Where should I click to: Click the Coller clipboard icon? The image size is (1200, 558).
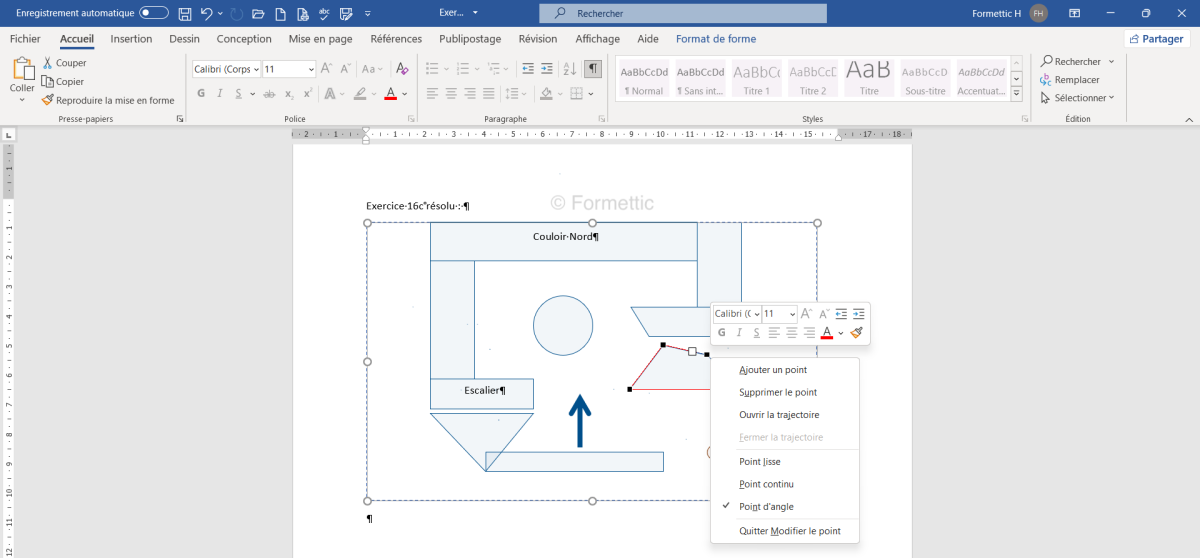tap(22, 69)
